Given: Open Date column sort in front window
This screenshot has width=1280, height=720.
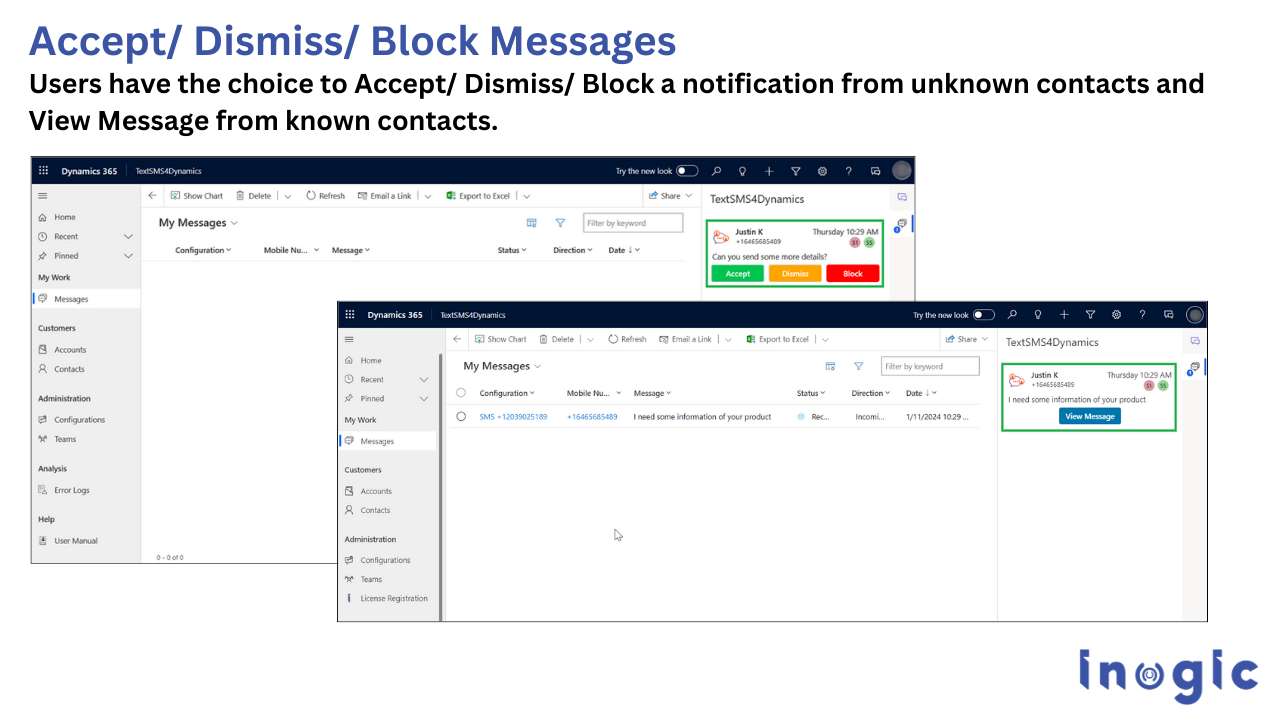Looking at the screenshot, I should coord(922,393).
